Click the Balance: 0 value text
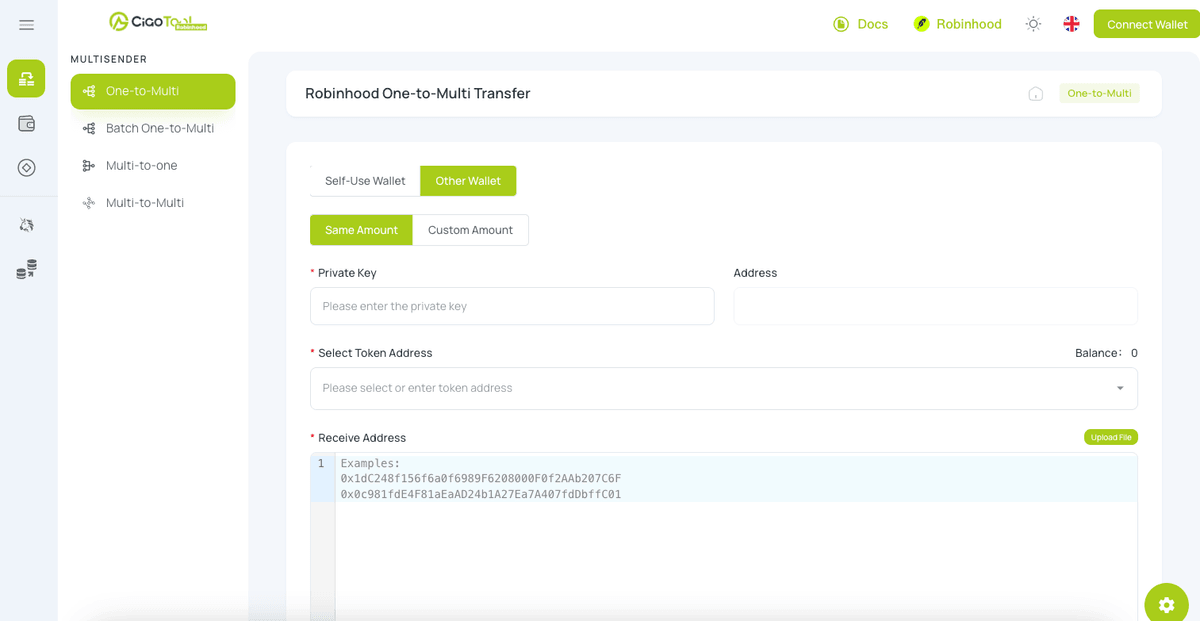Image resolution: width=1200 pixels, height=621 pixels. pos(1106,353)
